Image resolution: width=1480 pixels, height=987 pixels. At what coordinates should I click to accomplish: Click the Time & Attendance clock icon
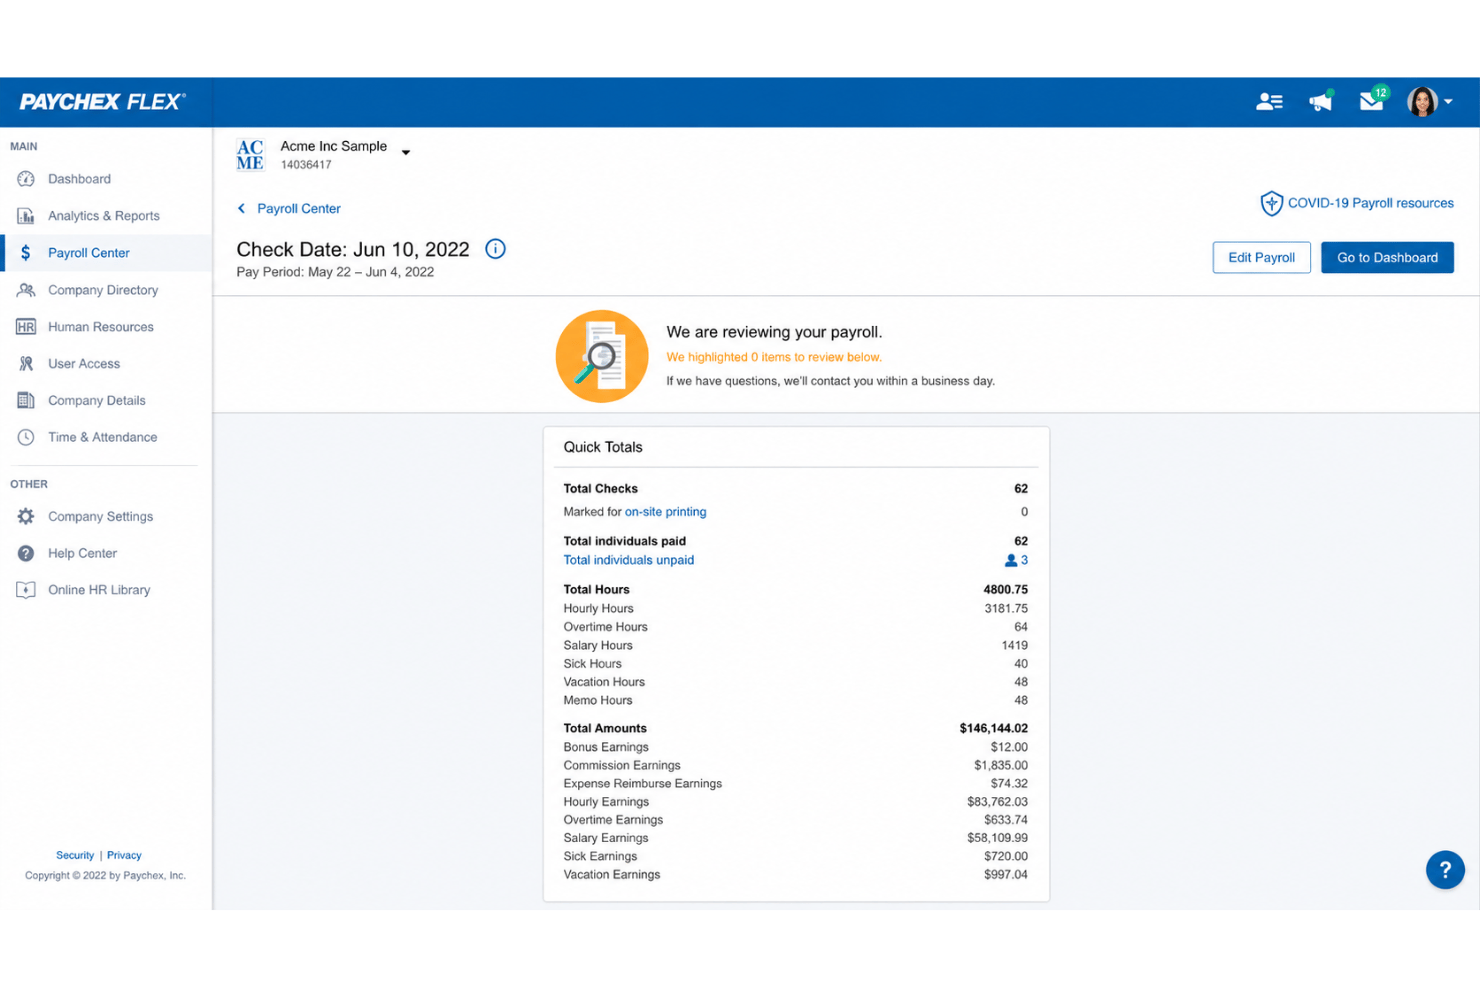26,437
